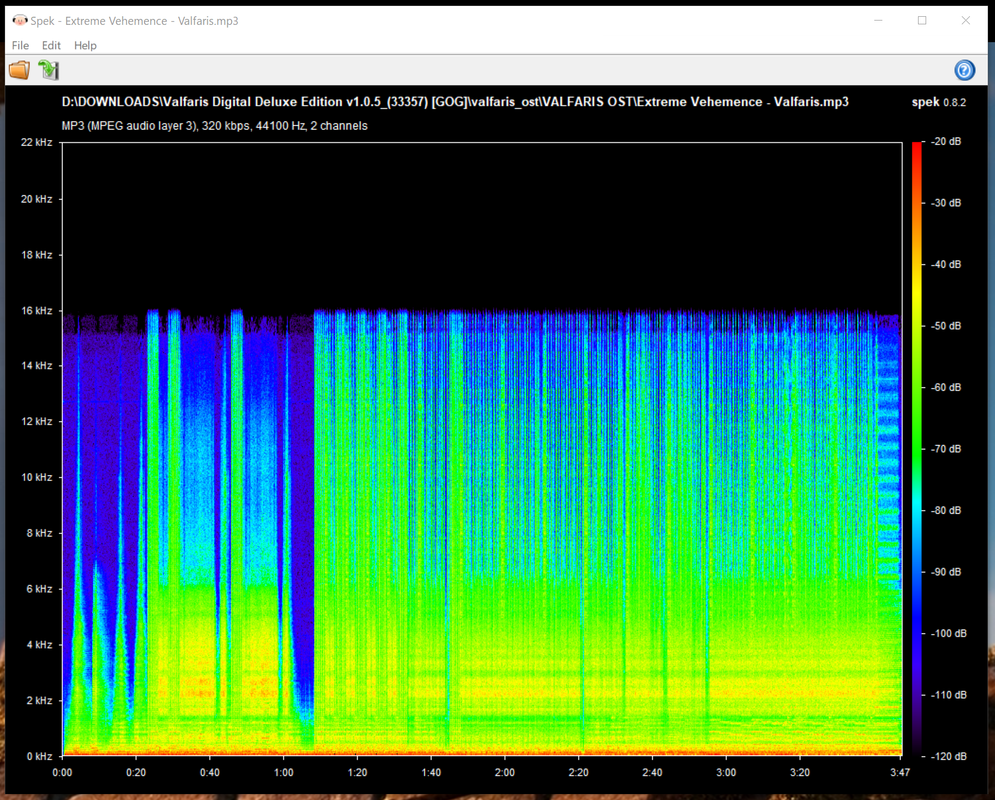Click the -80 dB scale label
This screenshot has width=995, height=800.
pyautogui.click(x=946, y=511)
